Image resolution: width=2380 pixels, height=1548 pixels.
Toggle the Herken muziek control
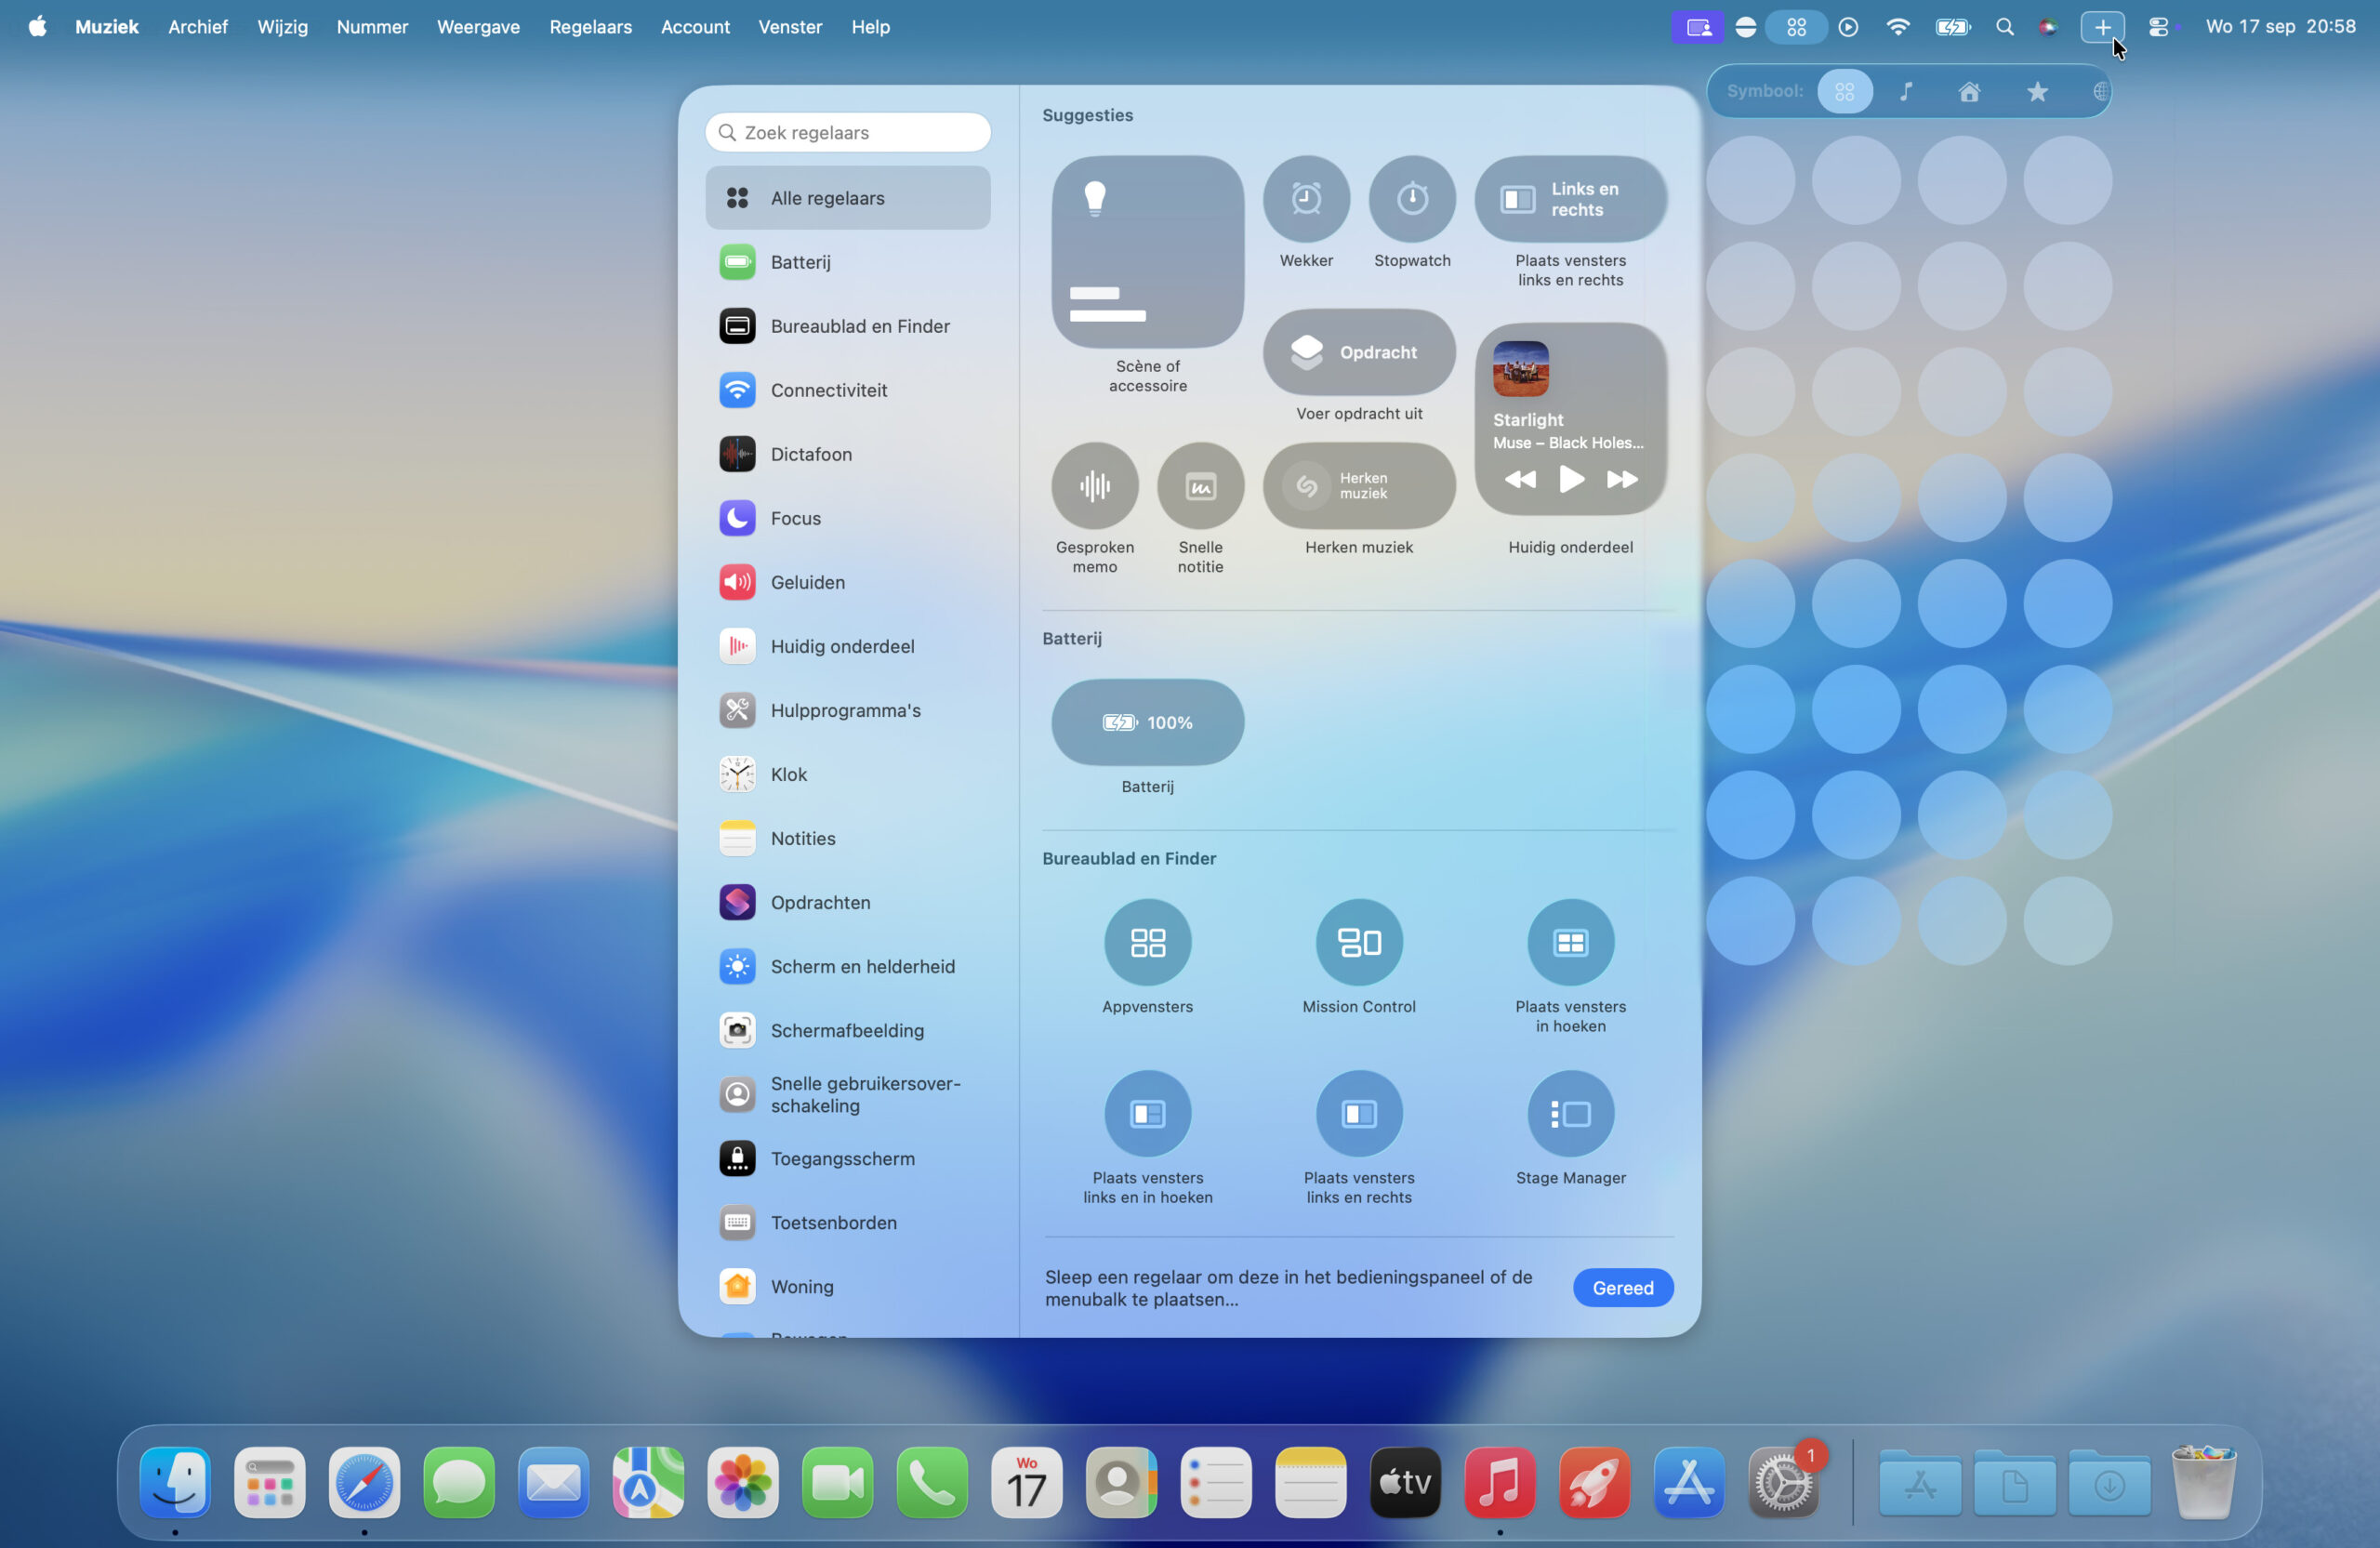[1358, 486]
